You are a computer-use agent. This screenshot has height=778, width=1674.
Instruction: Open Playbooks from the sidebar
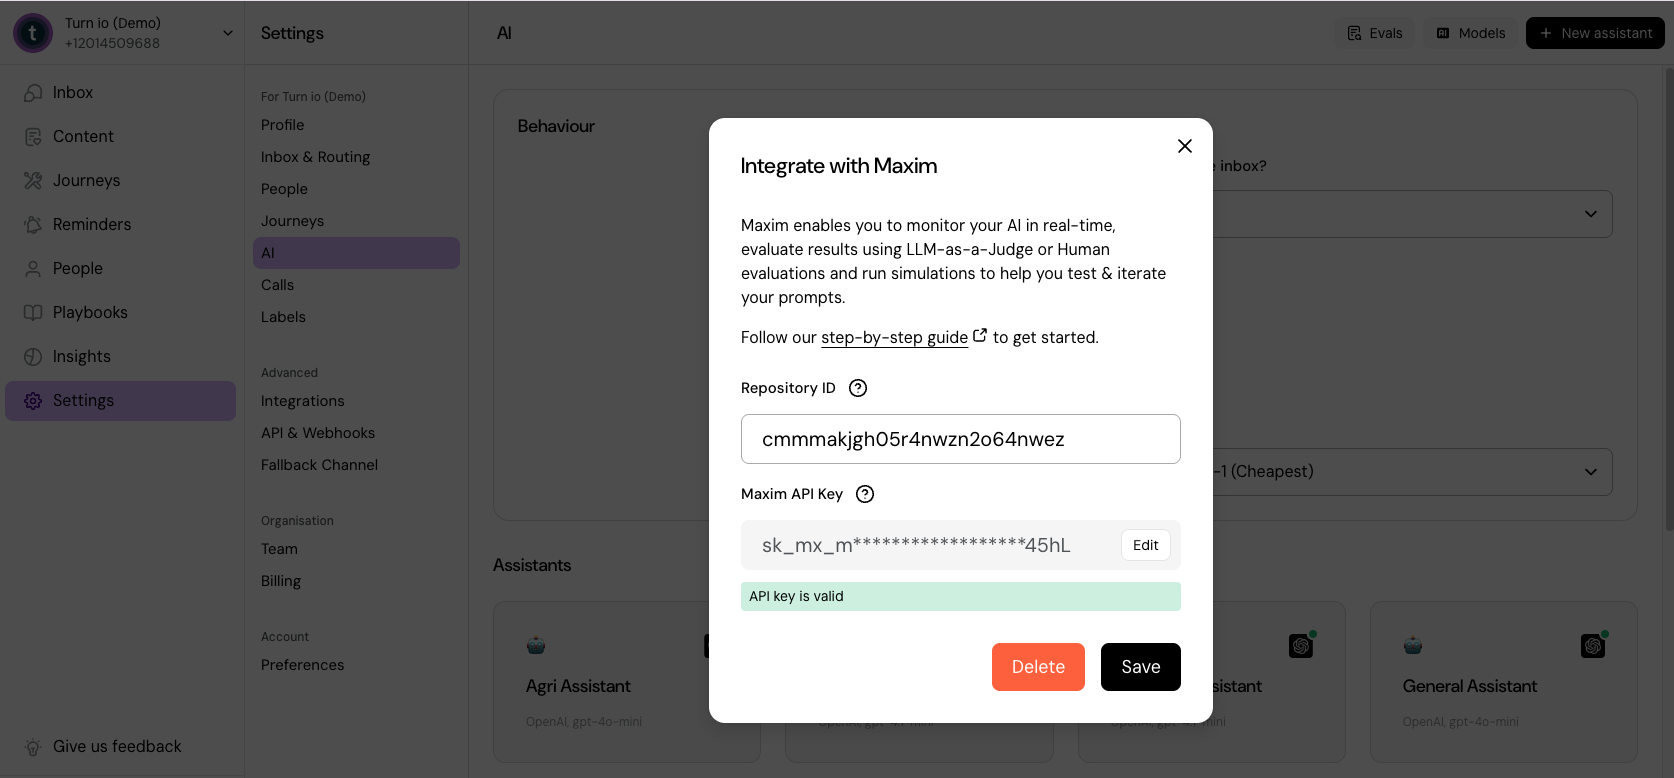90,312
